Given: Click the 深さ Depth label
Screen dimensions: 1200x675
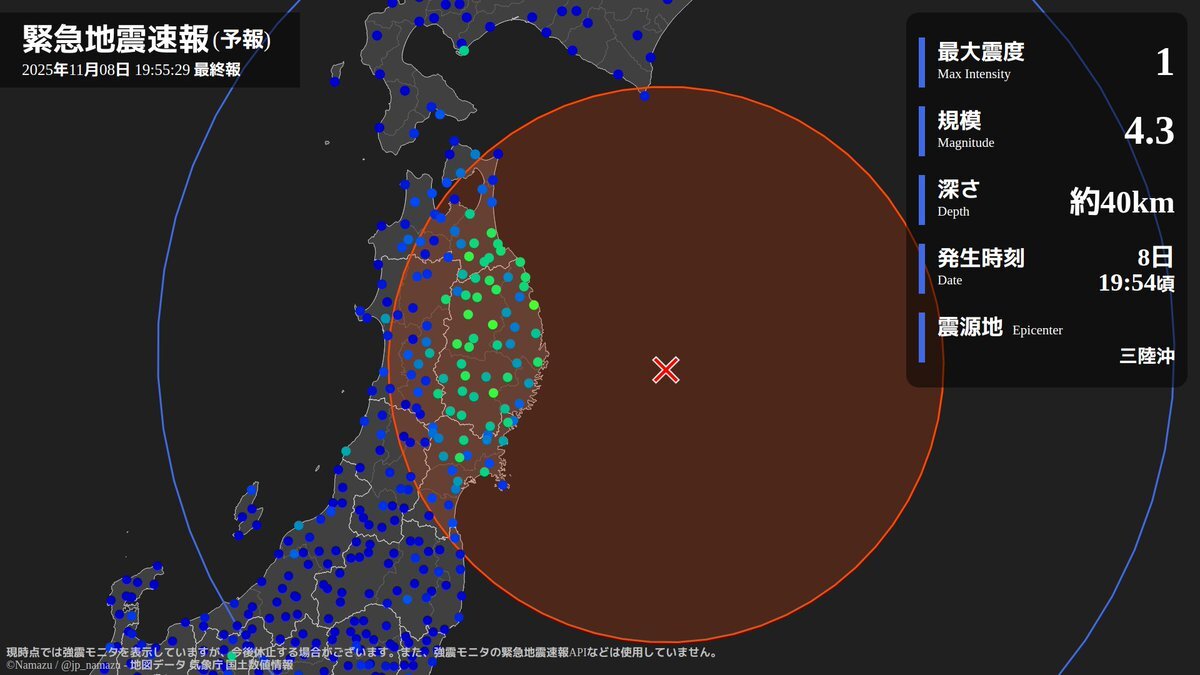Looking at the screenshot, I should click(958, 199).
